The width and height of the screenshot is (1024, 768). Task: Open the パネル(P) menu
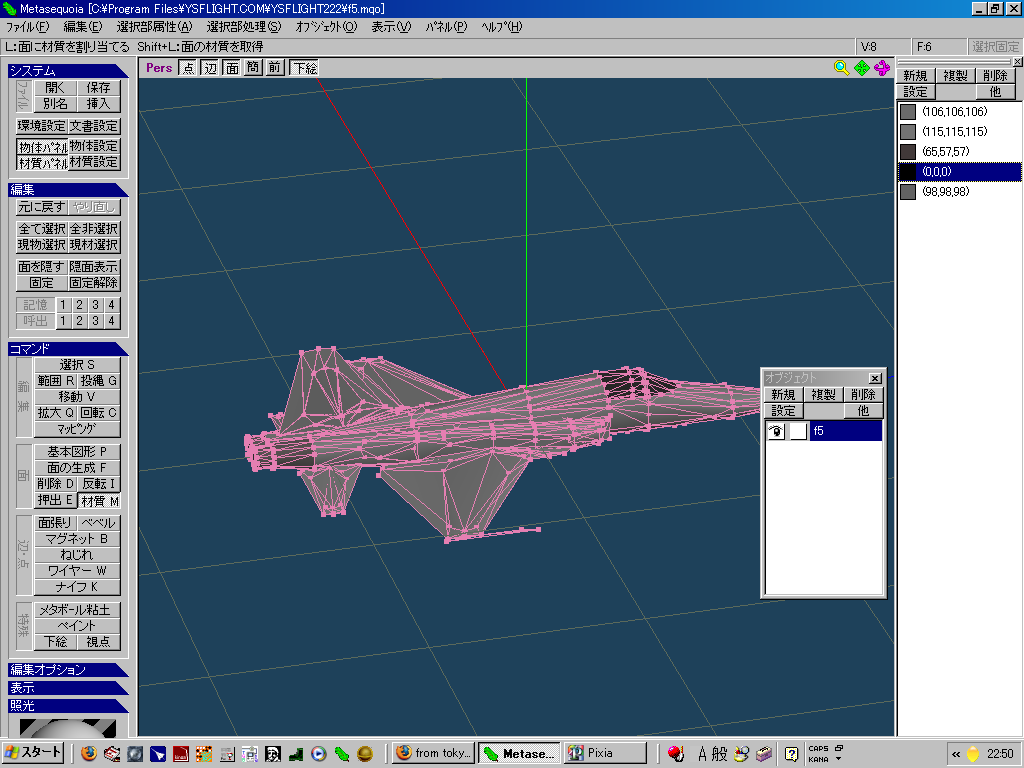pyautogui.click(x=446, y=27)
